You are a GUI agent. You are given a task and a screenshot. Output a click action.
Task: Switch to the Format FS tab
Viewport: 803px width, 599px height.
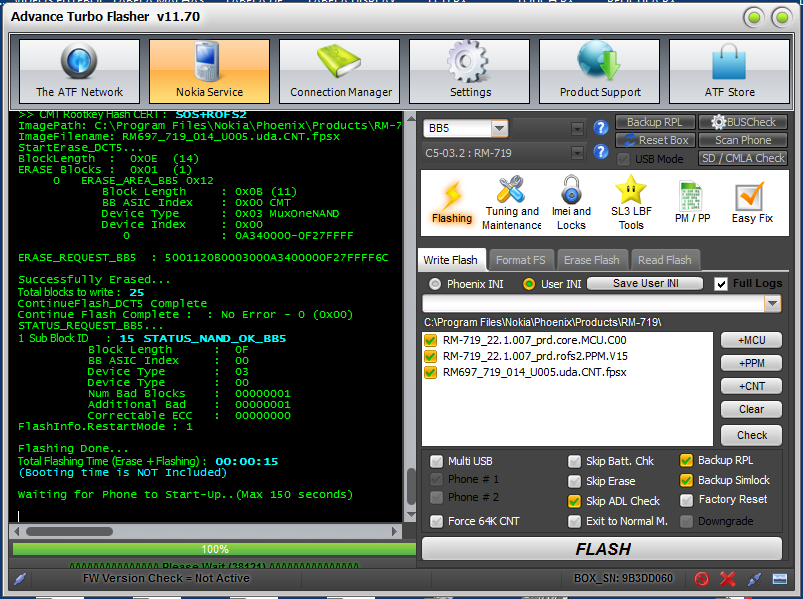click(520, 260)
